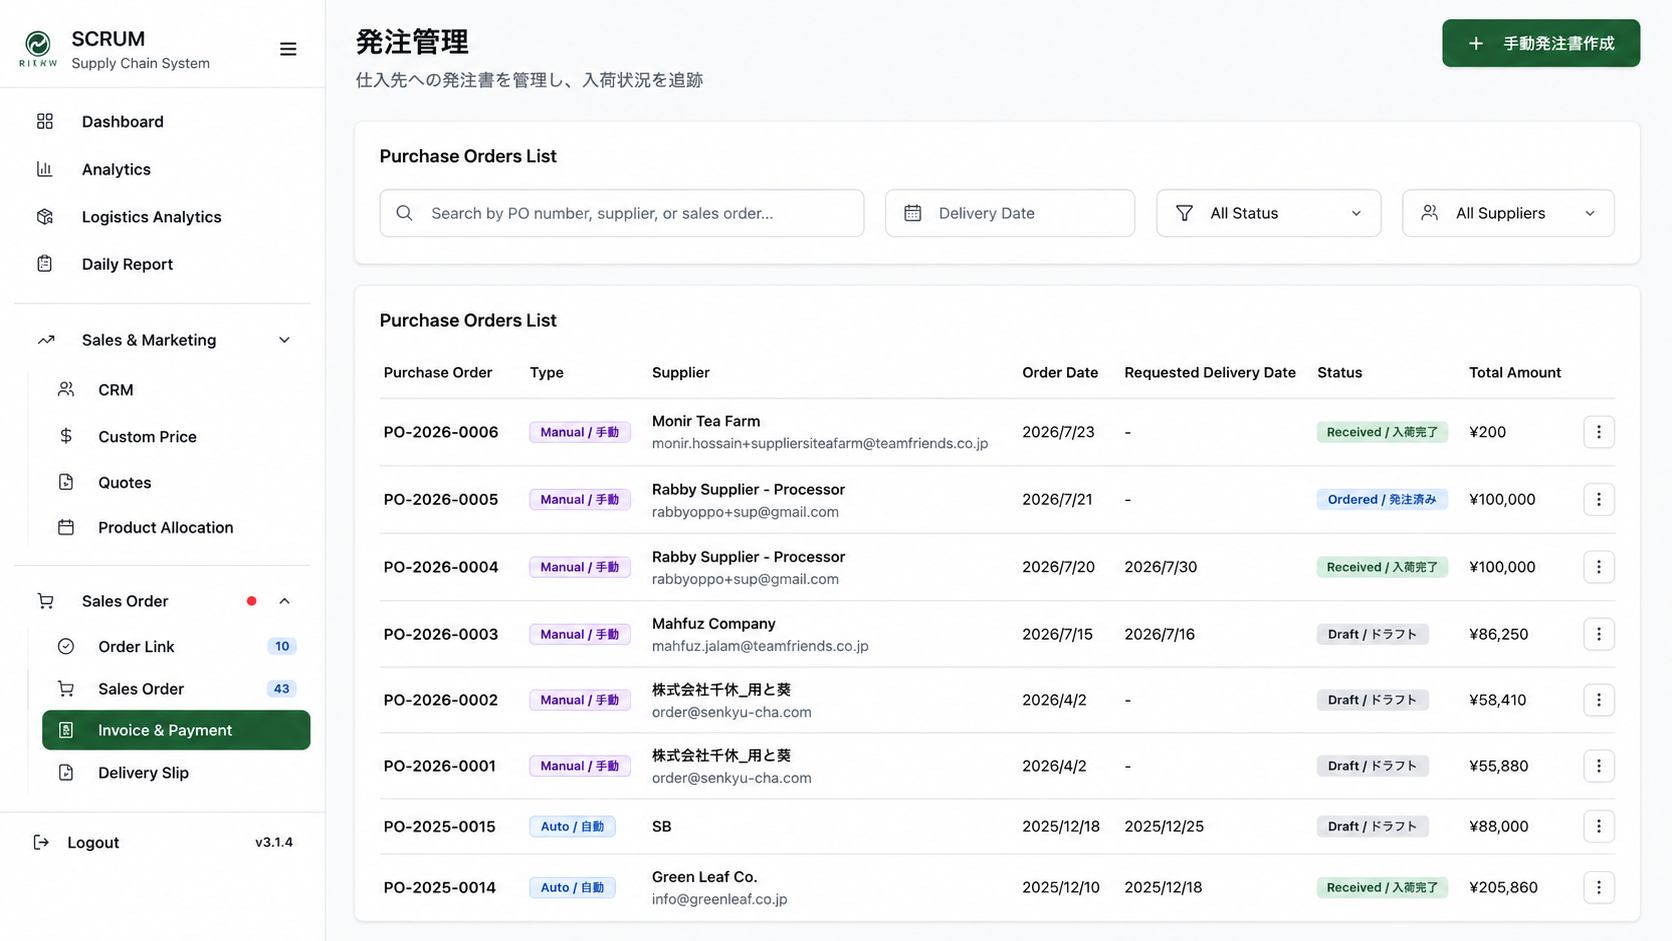Click Received status badge of PO-2026-0006
Viewport: 1672px width, 941px height.
coord(1382,432)
